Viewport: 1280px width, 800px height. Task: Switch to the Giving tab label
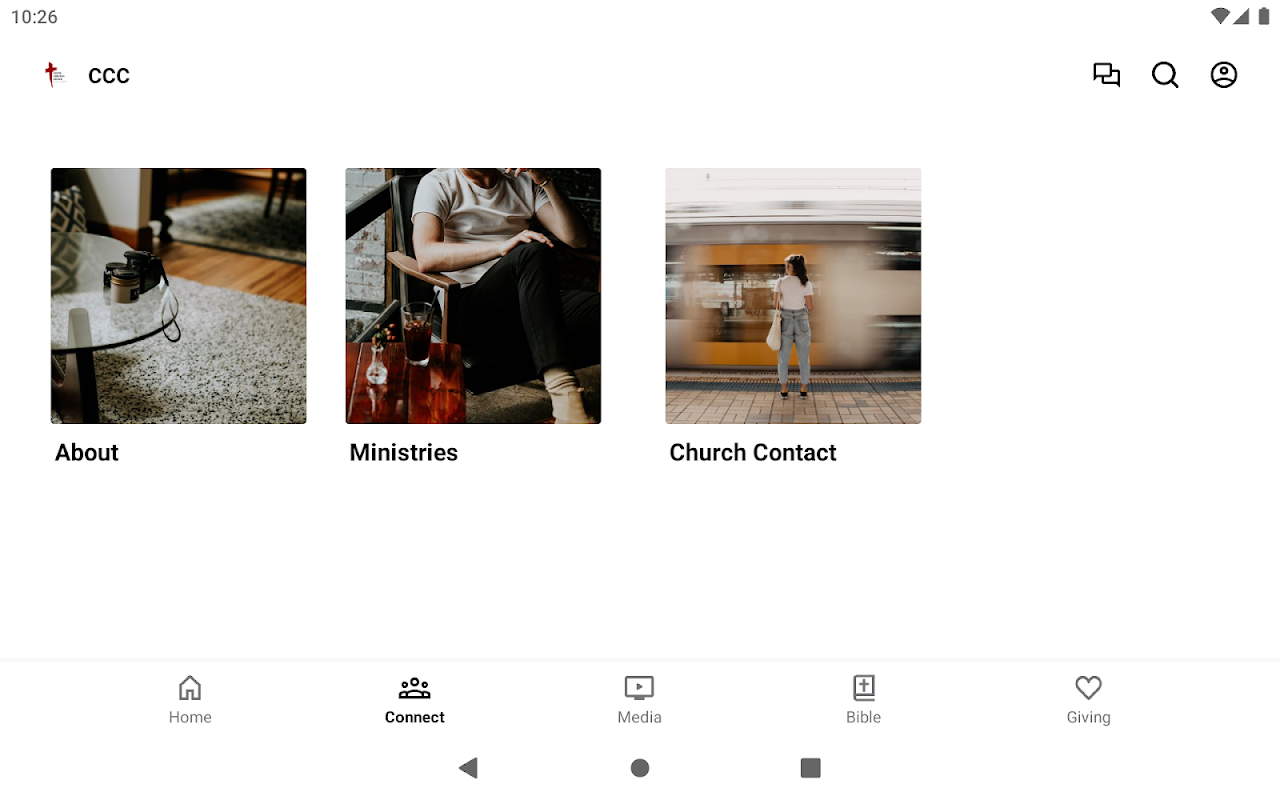pos(1088,717)
